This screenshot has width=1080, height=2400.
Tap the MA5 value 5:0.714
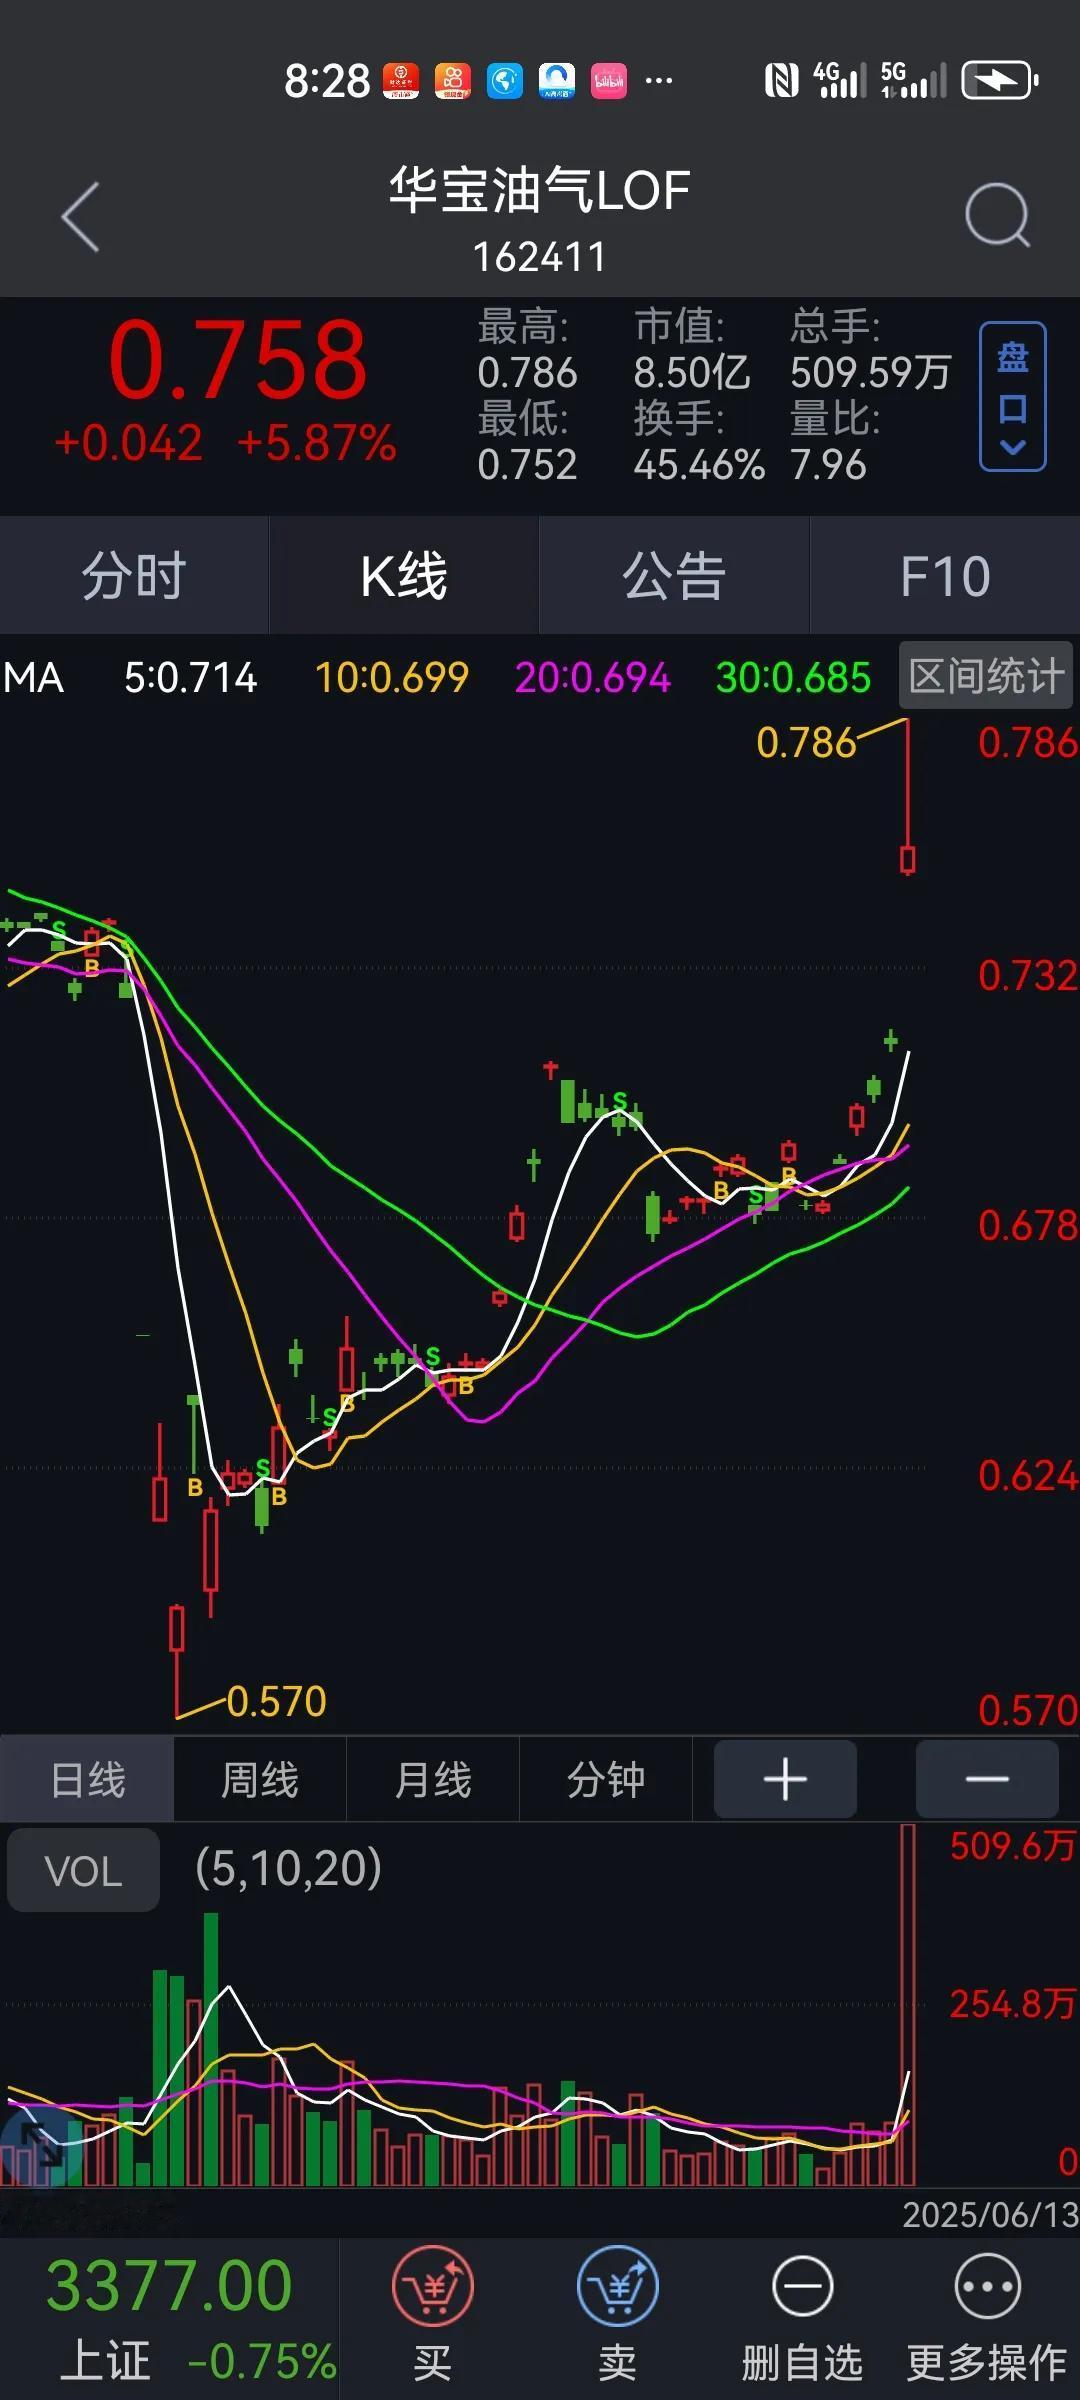coord(190,678)
